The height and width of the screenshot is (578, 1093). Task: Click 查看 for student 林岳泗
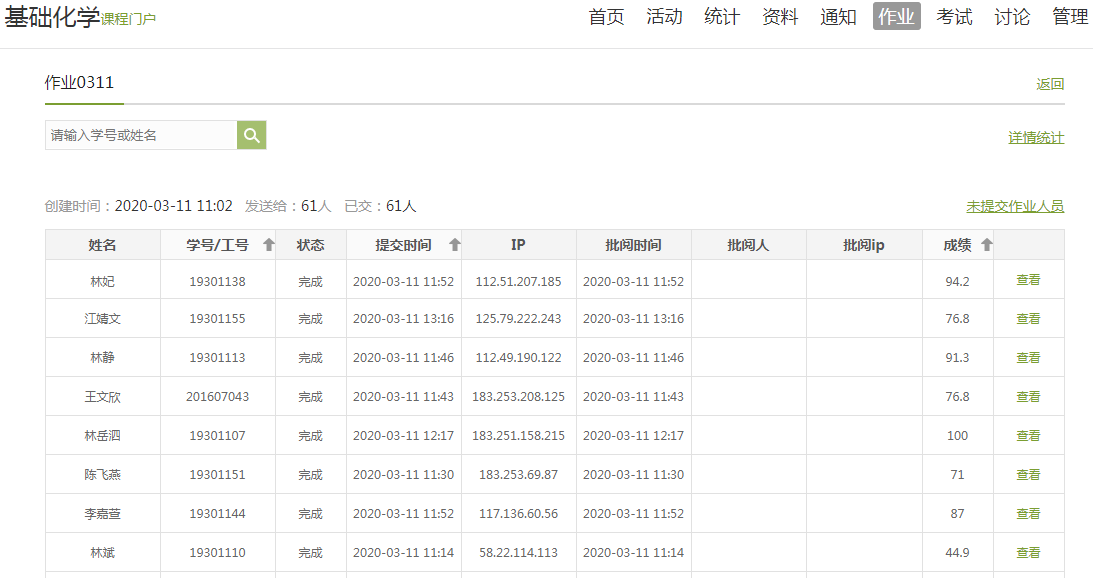[x=1028, y=436]
